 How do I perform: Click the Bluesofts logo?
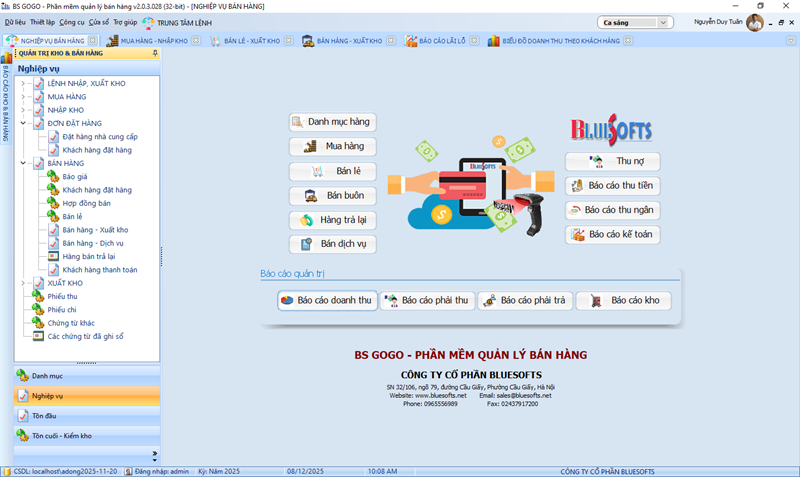coord(610,130)
